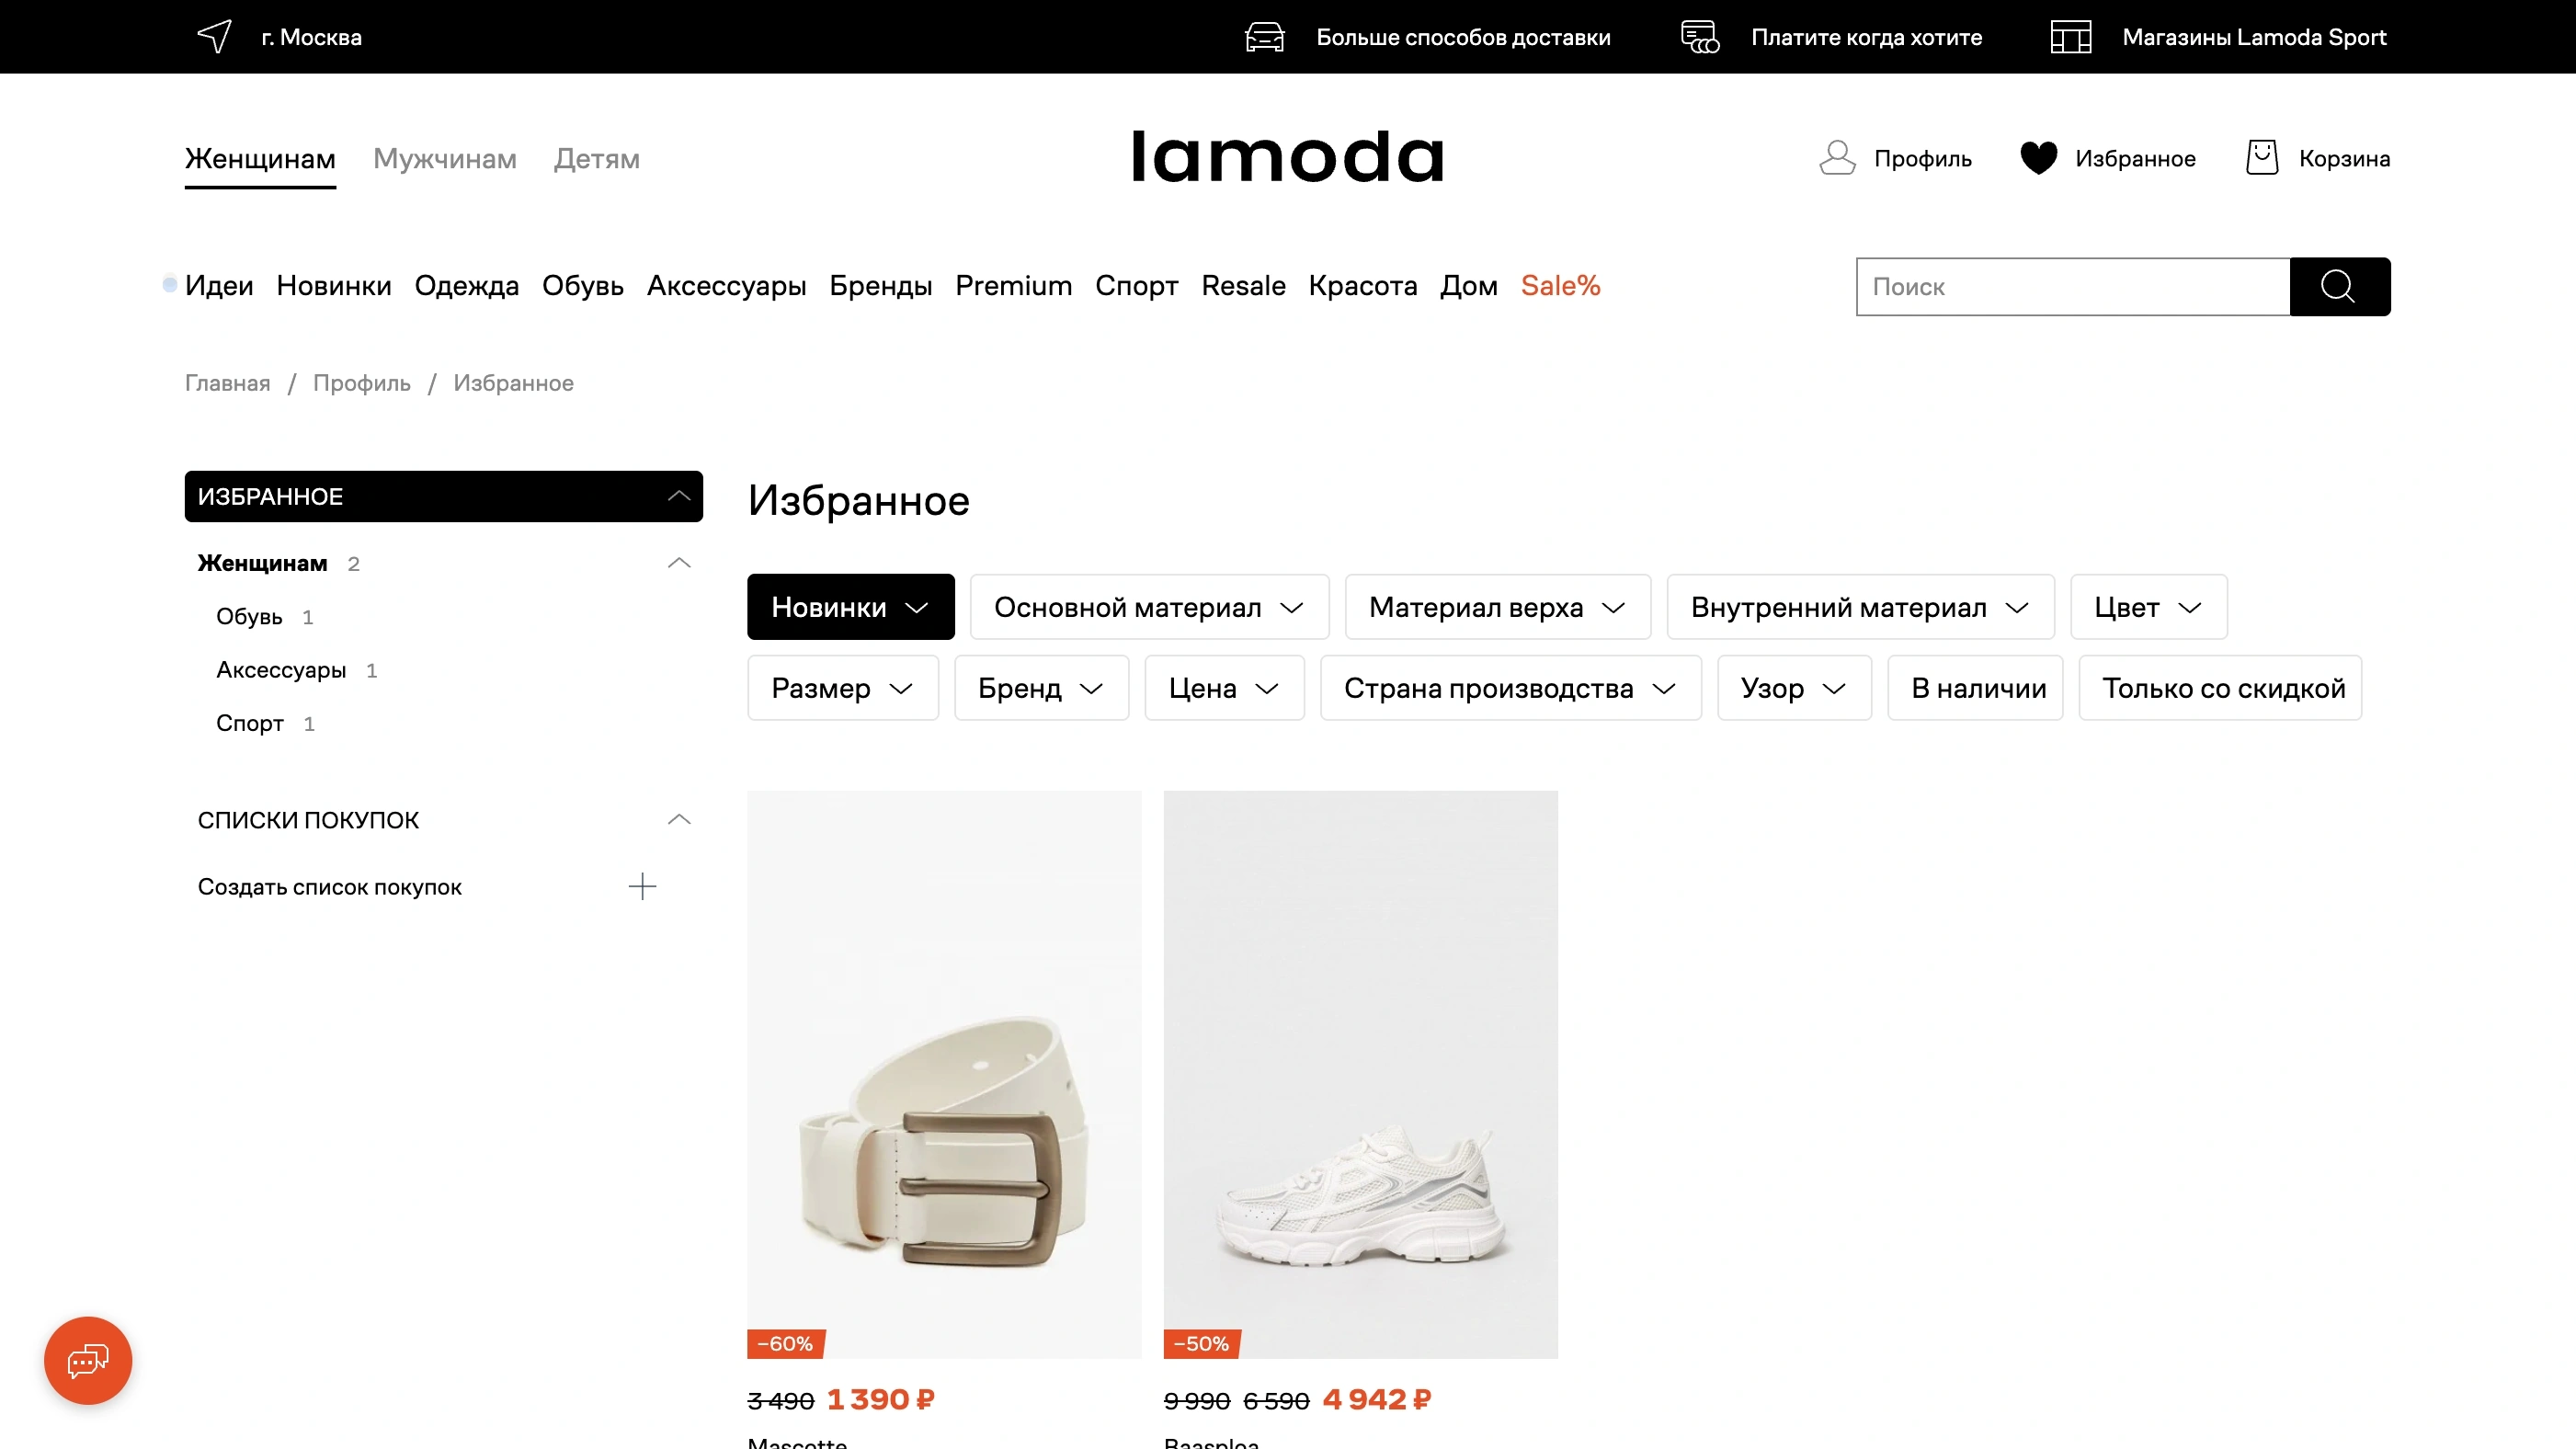Open the Корзина cart icon
Screen dimensions: 2576x1449
coord(2262,157)
